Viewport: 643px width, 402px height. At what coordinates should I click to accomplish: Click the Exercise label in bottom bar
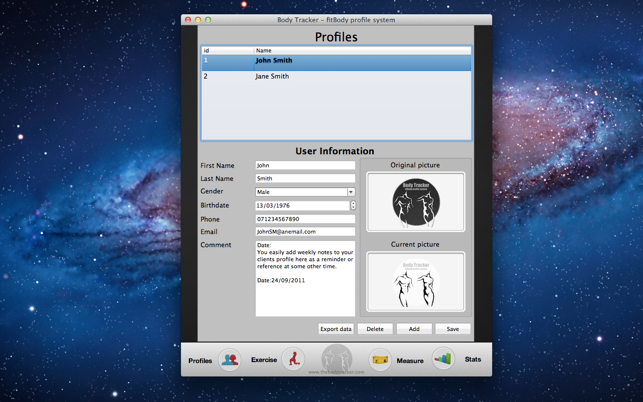264,360
